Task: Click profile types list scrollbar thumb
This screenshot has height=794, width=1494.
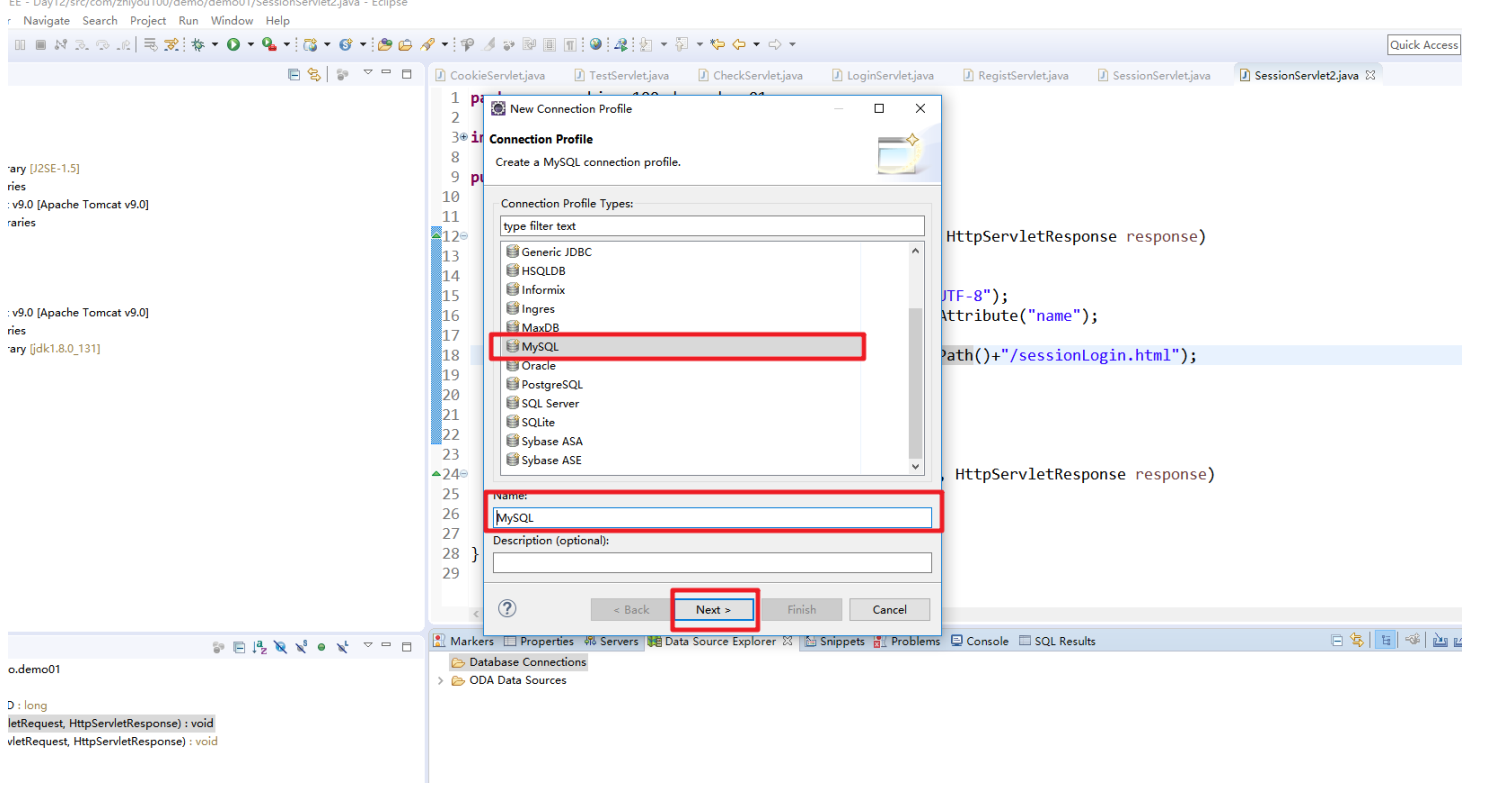Action: pos(916,382)
